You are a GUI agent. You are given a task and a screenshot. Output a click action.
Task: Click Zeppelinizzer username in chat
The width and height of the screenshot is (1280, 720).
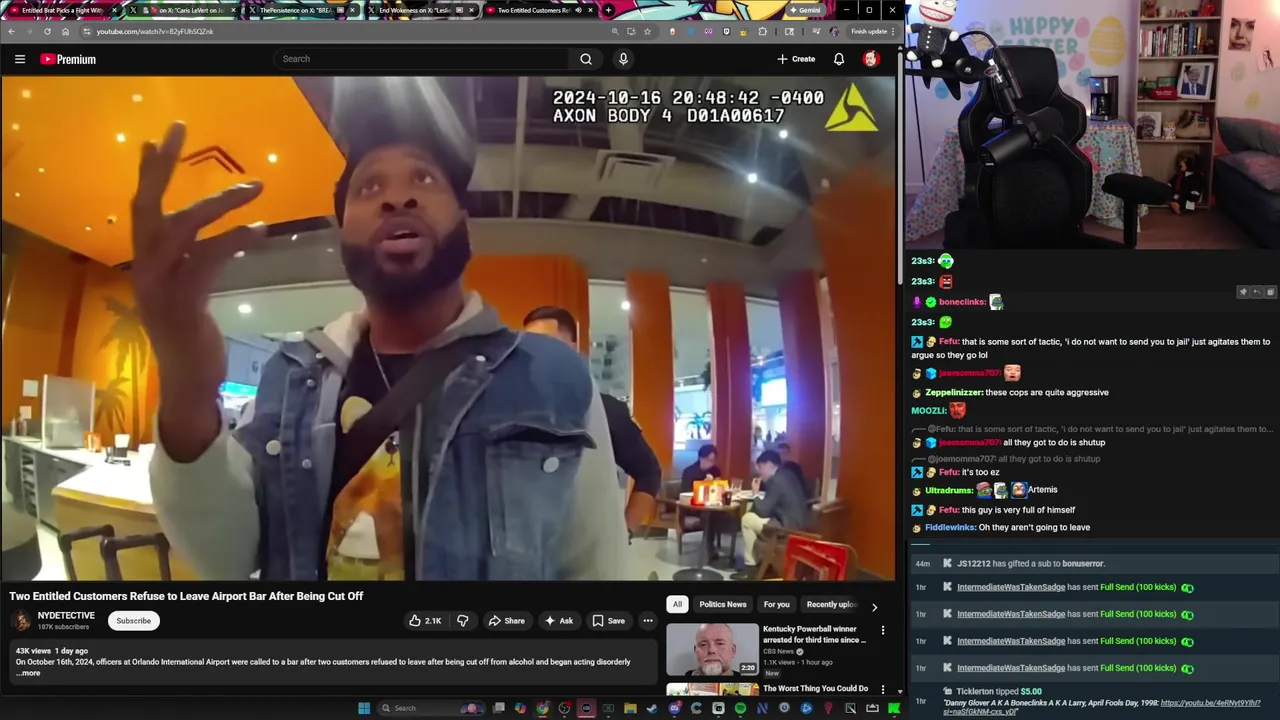954,392
